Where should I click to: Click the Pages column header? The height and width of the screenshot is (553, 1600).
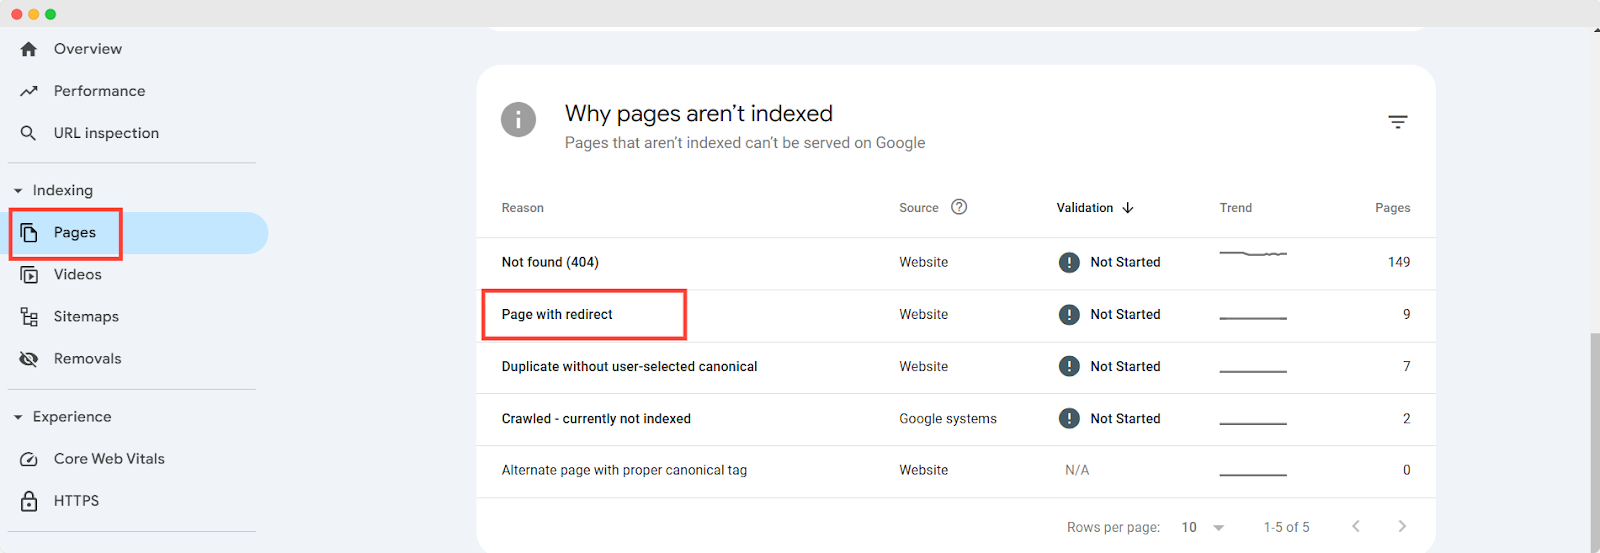click(x=1393, y=208)
